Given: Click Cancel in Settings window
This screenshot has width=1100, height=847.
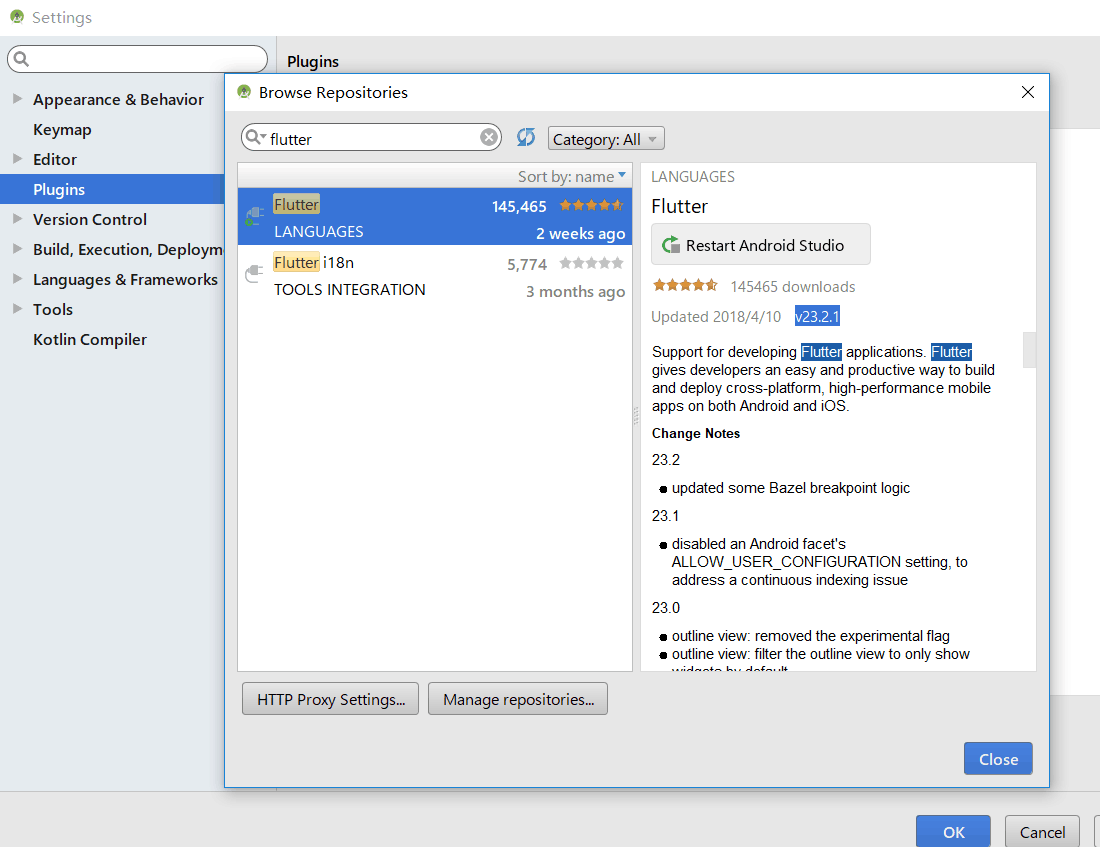Looking at the screenshot, I should (1042, 832).
